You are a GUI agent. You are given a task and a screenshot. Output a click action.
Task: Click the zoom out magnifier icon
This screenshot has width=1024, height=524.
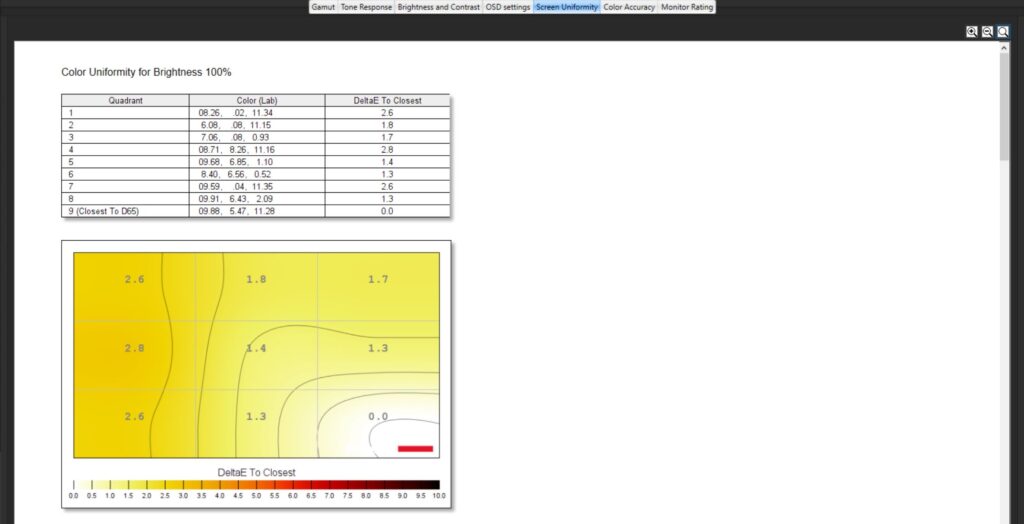pyautogui.click(x=987, y=32)
